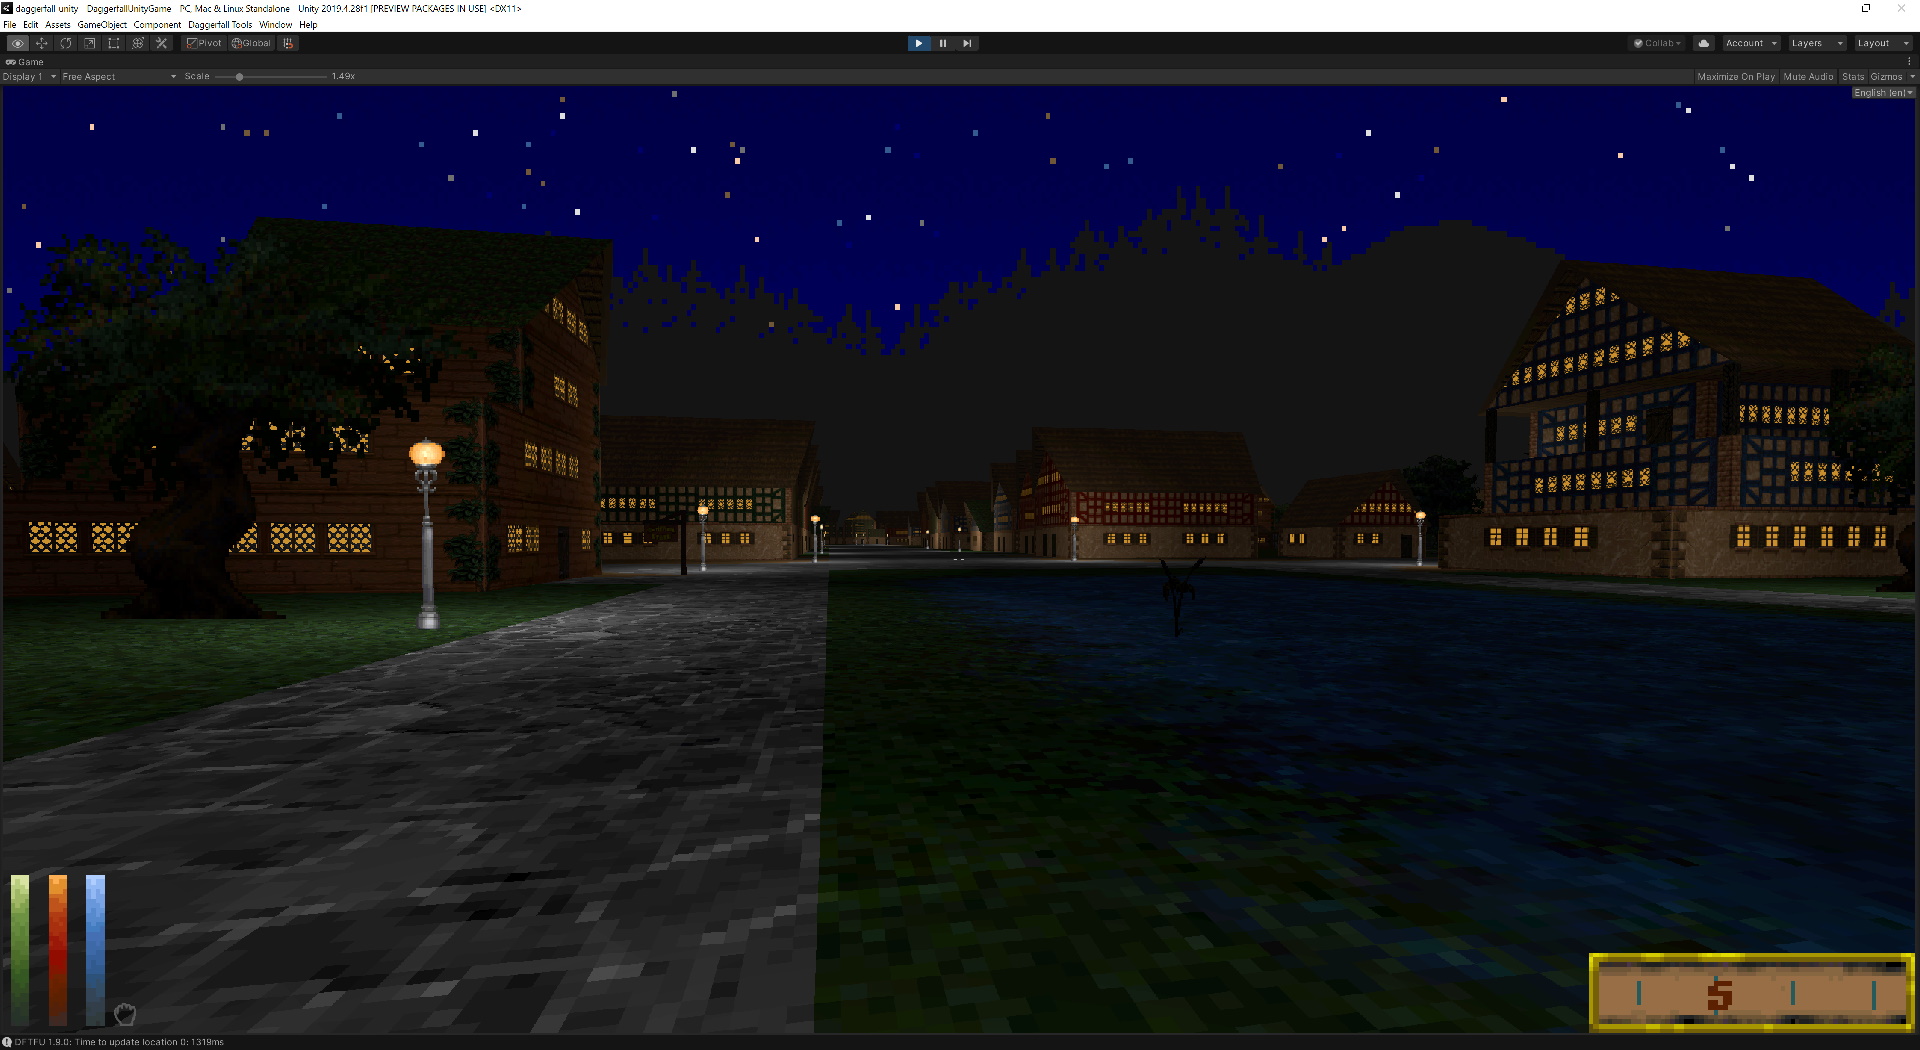This screenshot has height=1050, width=1920.
Task: Click the lit street lamp near the tree
Action: (427, 532)
